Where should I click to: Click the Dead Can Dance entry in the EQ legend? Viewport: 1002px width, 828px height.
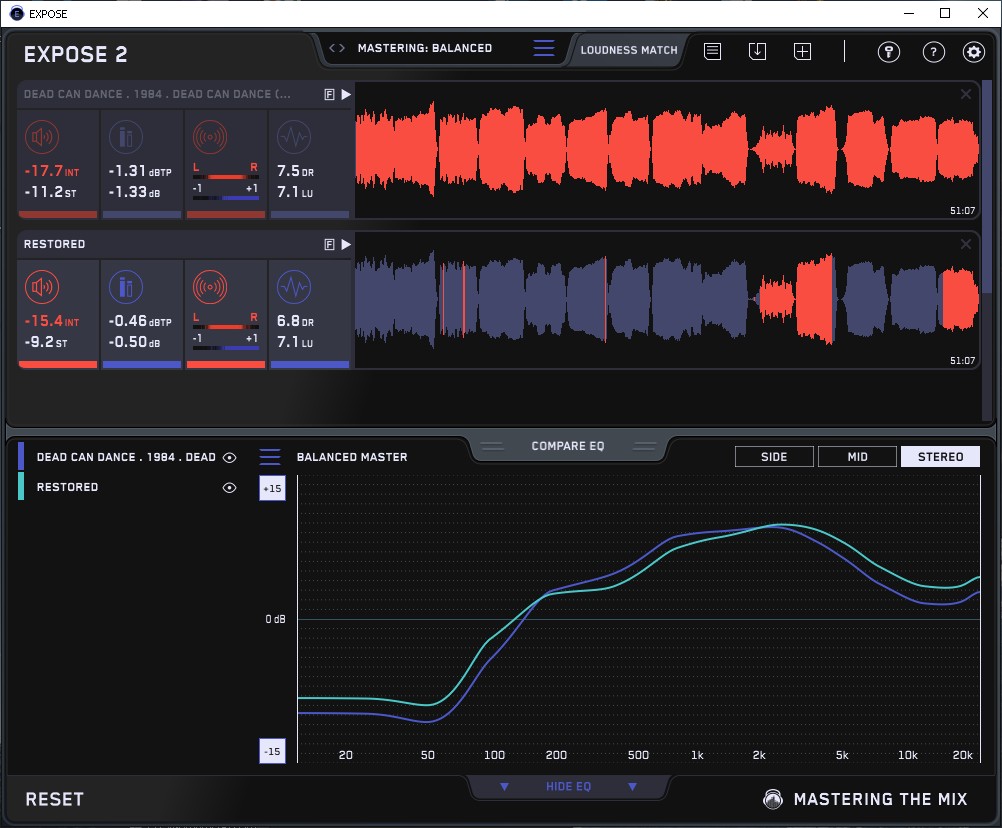pyautogui.click(x=126, y=457)
